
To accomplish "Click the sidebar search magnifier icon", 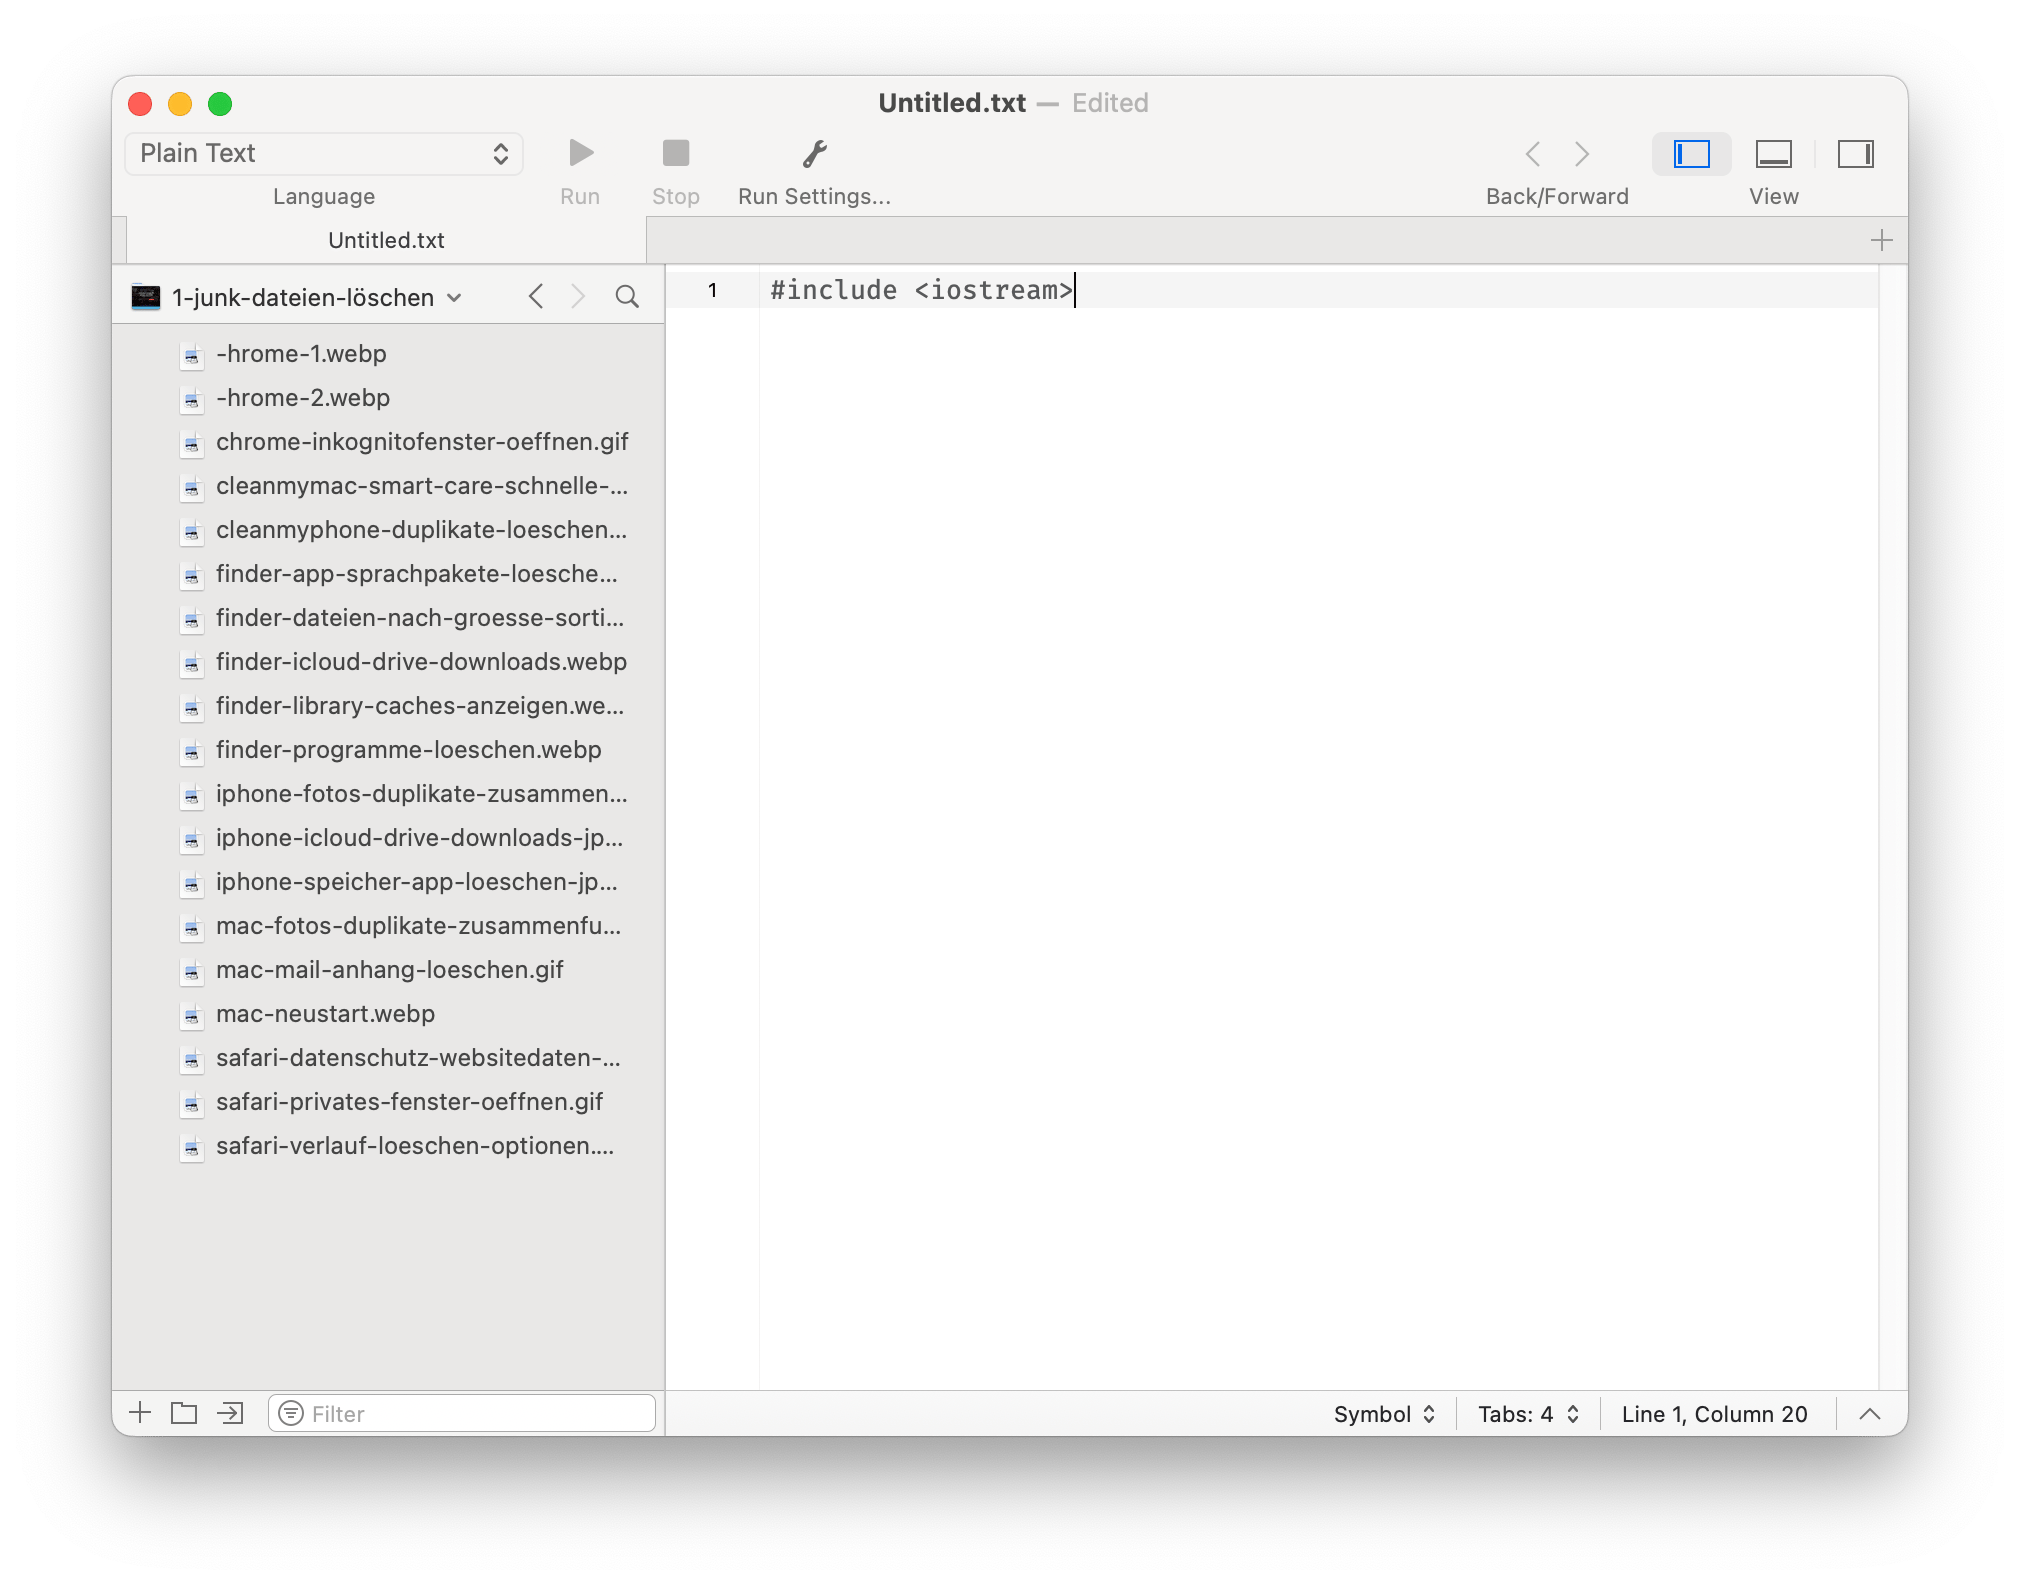I will pyautogui.click(x=627, y=297).
